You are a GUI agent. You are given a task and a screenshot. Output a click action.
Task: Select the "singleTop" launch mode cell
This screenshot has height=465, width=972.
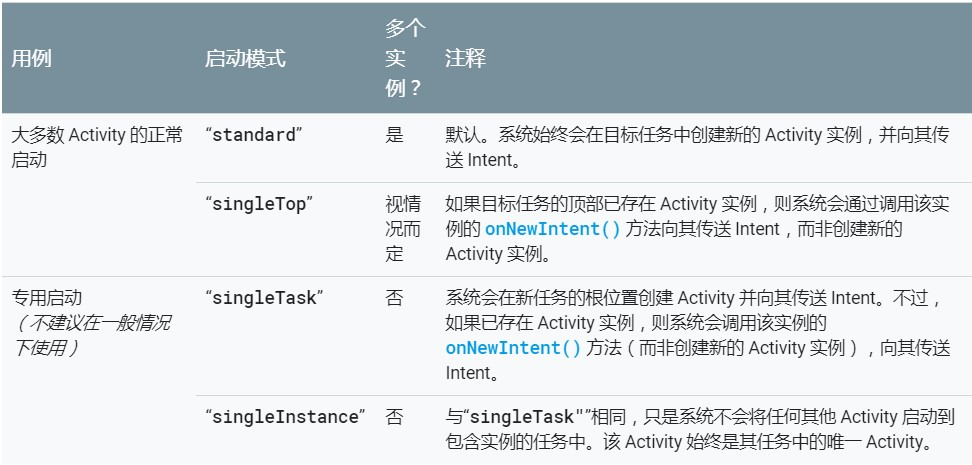coord(259,204)
